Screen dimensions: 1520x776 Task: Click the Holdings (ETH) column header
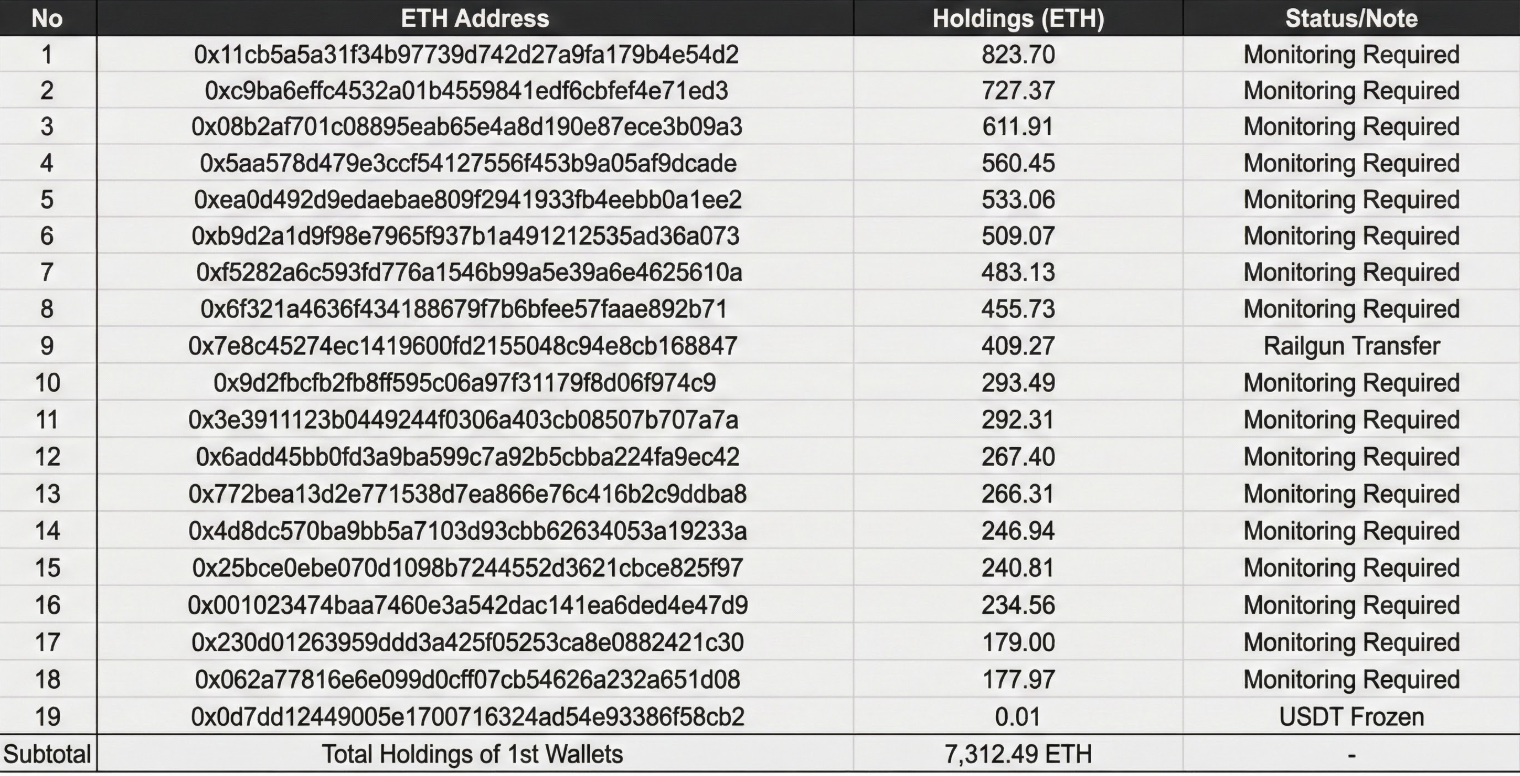coord(1017,18)
